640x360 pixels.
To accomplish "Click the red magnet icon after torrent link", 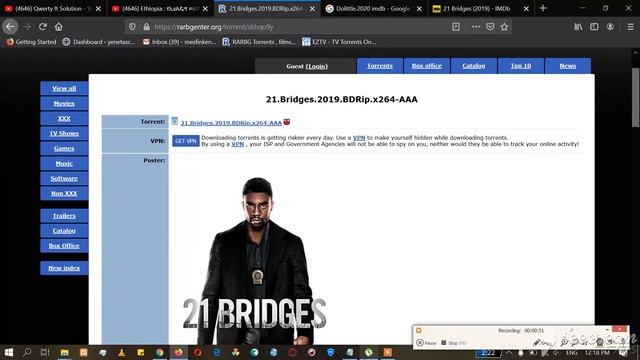I will point(287,122).
